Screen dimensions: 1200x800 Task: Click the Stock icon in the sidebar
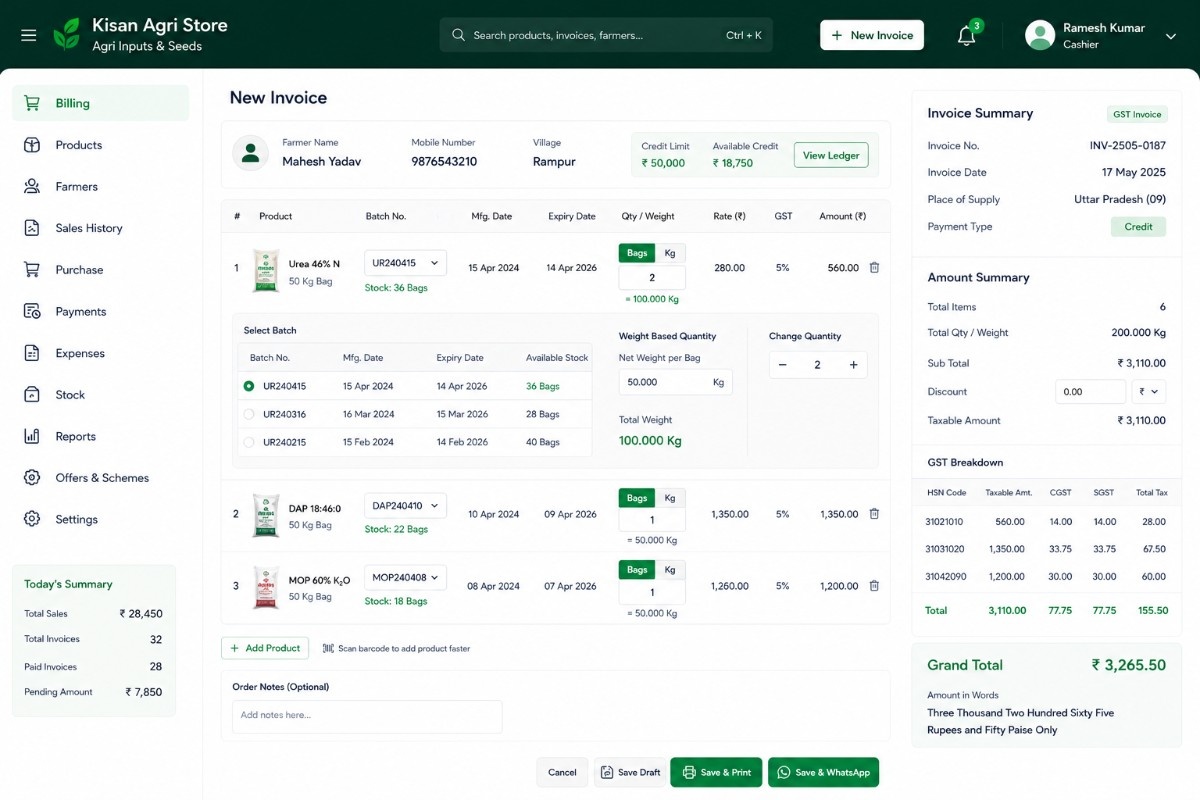click(32, 395)
